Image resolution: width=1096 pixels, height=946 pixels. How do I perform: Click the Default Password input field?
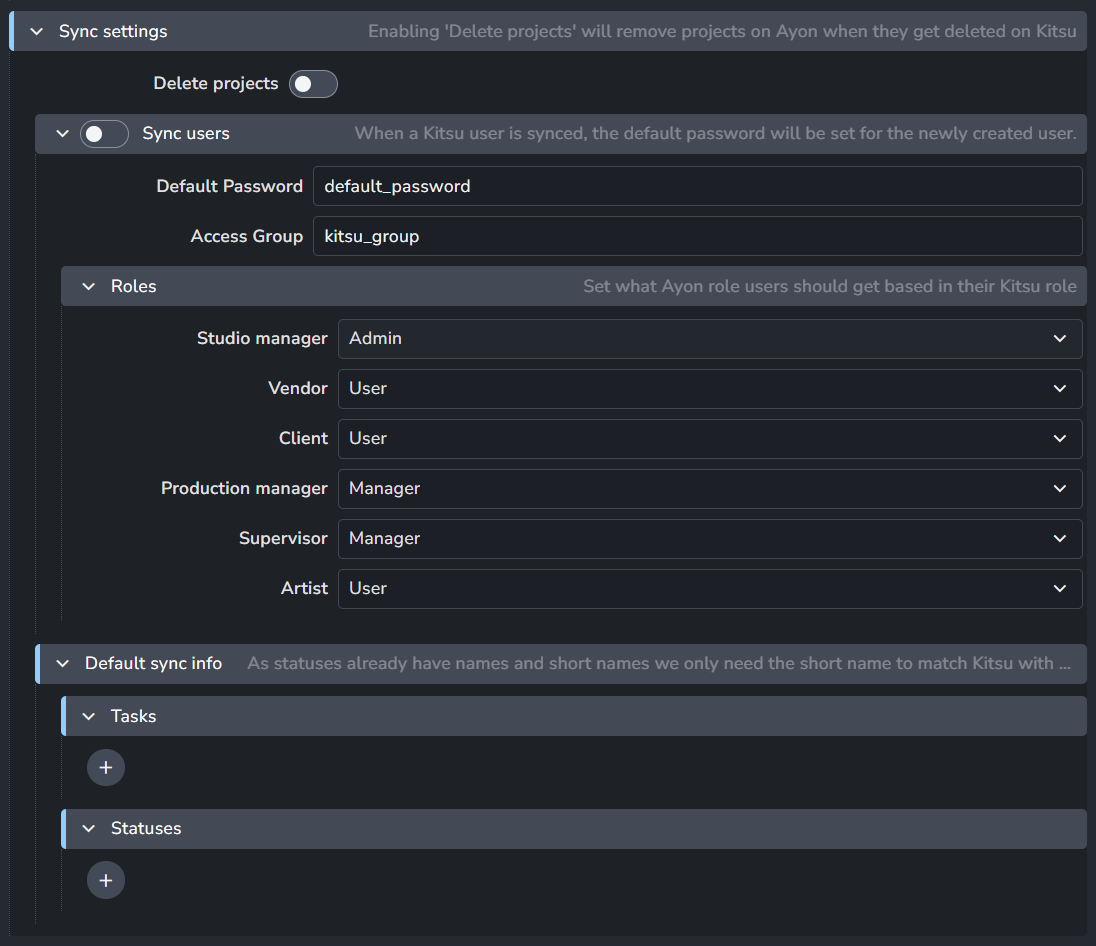[697, 187]
